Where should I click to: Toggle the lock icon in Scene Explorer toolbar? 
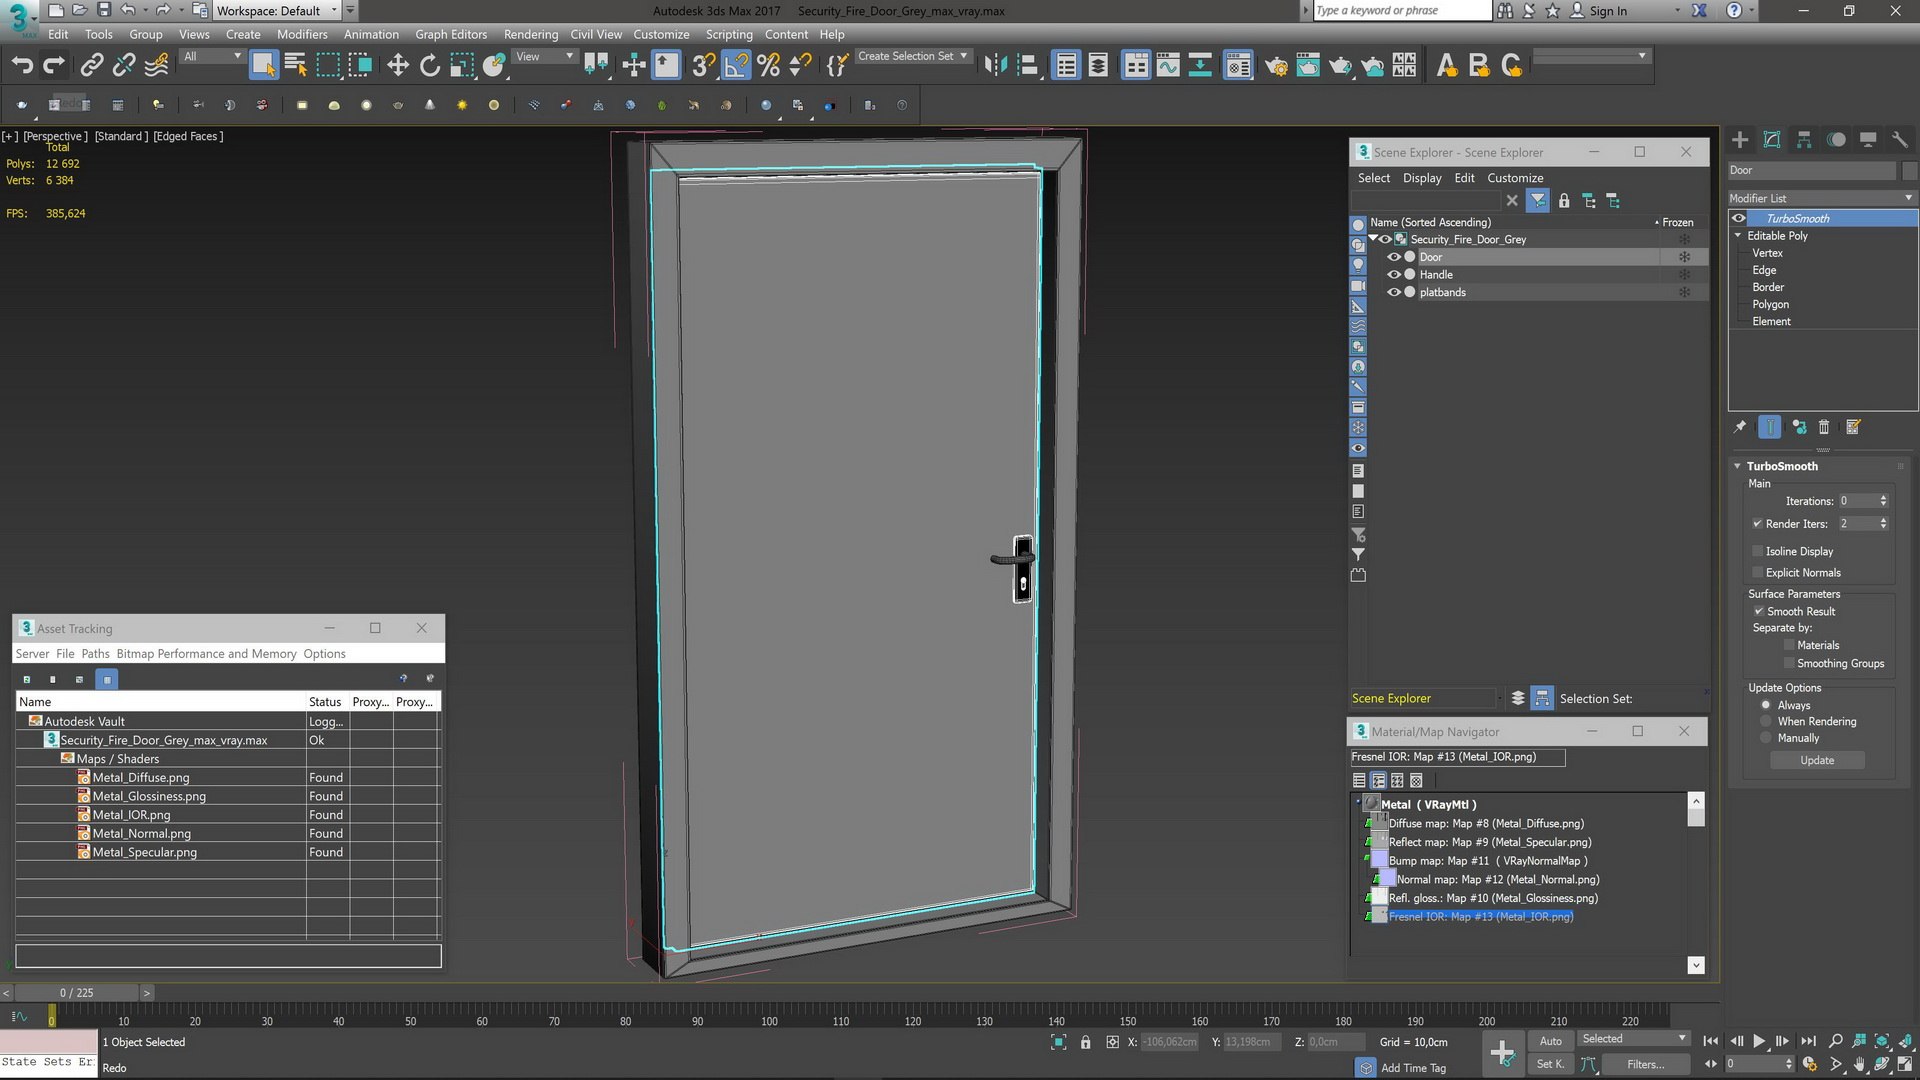point(1564,201)
